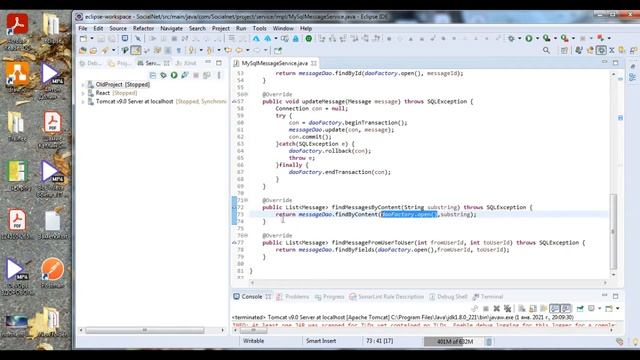Start the server with green play icon
Image resolution: width=640 pixels, height=360 pixels.
174,76
